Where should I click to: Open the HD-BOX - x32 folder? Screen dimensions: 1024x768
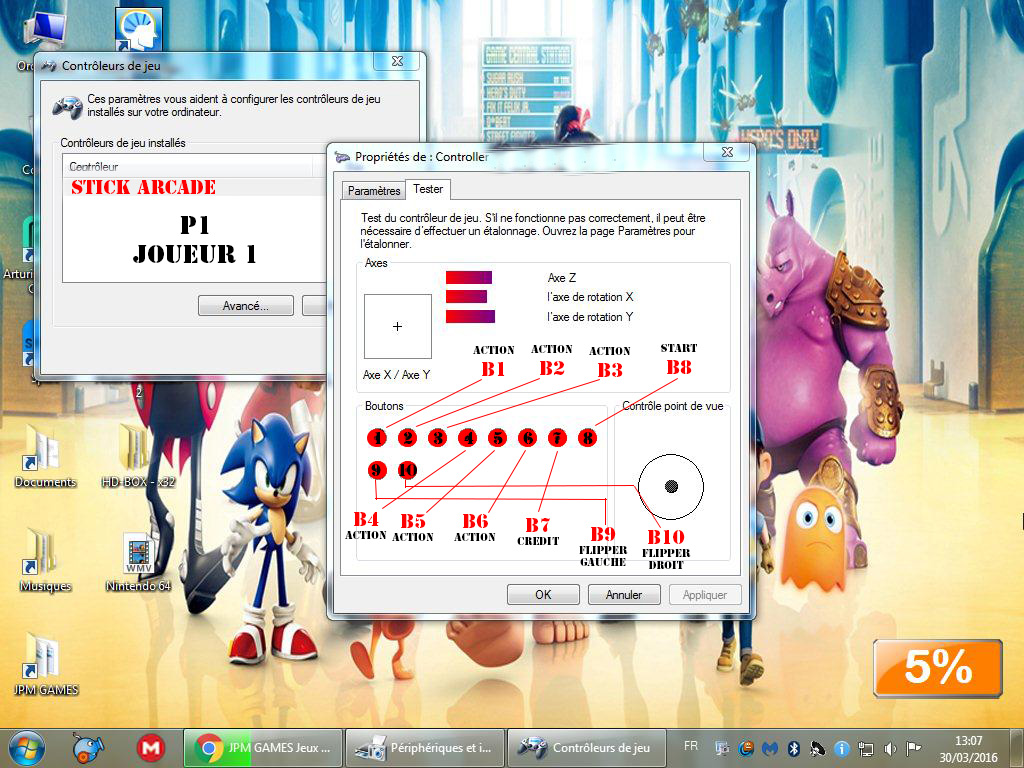(x=138, y=448)
